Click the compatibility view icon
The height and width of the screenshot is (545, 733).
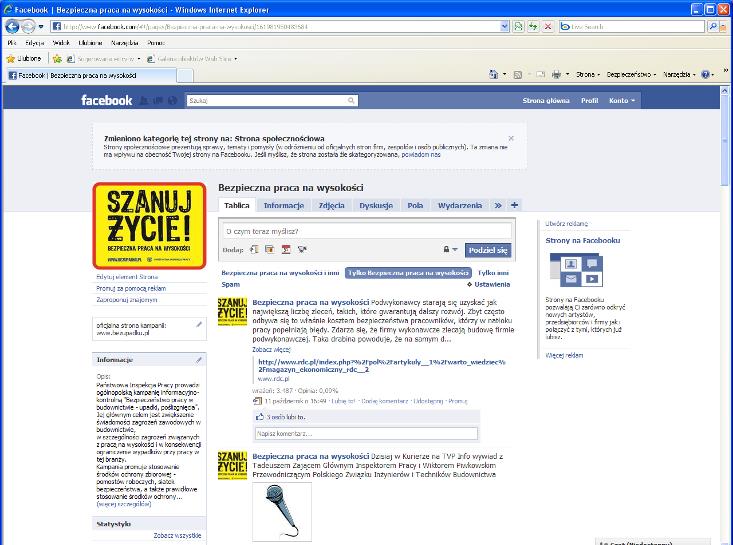click(518, 27)
